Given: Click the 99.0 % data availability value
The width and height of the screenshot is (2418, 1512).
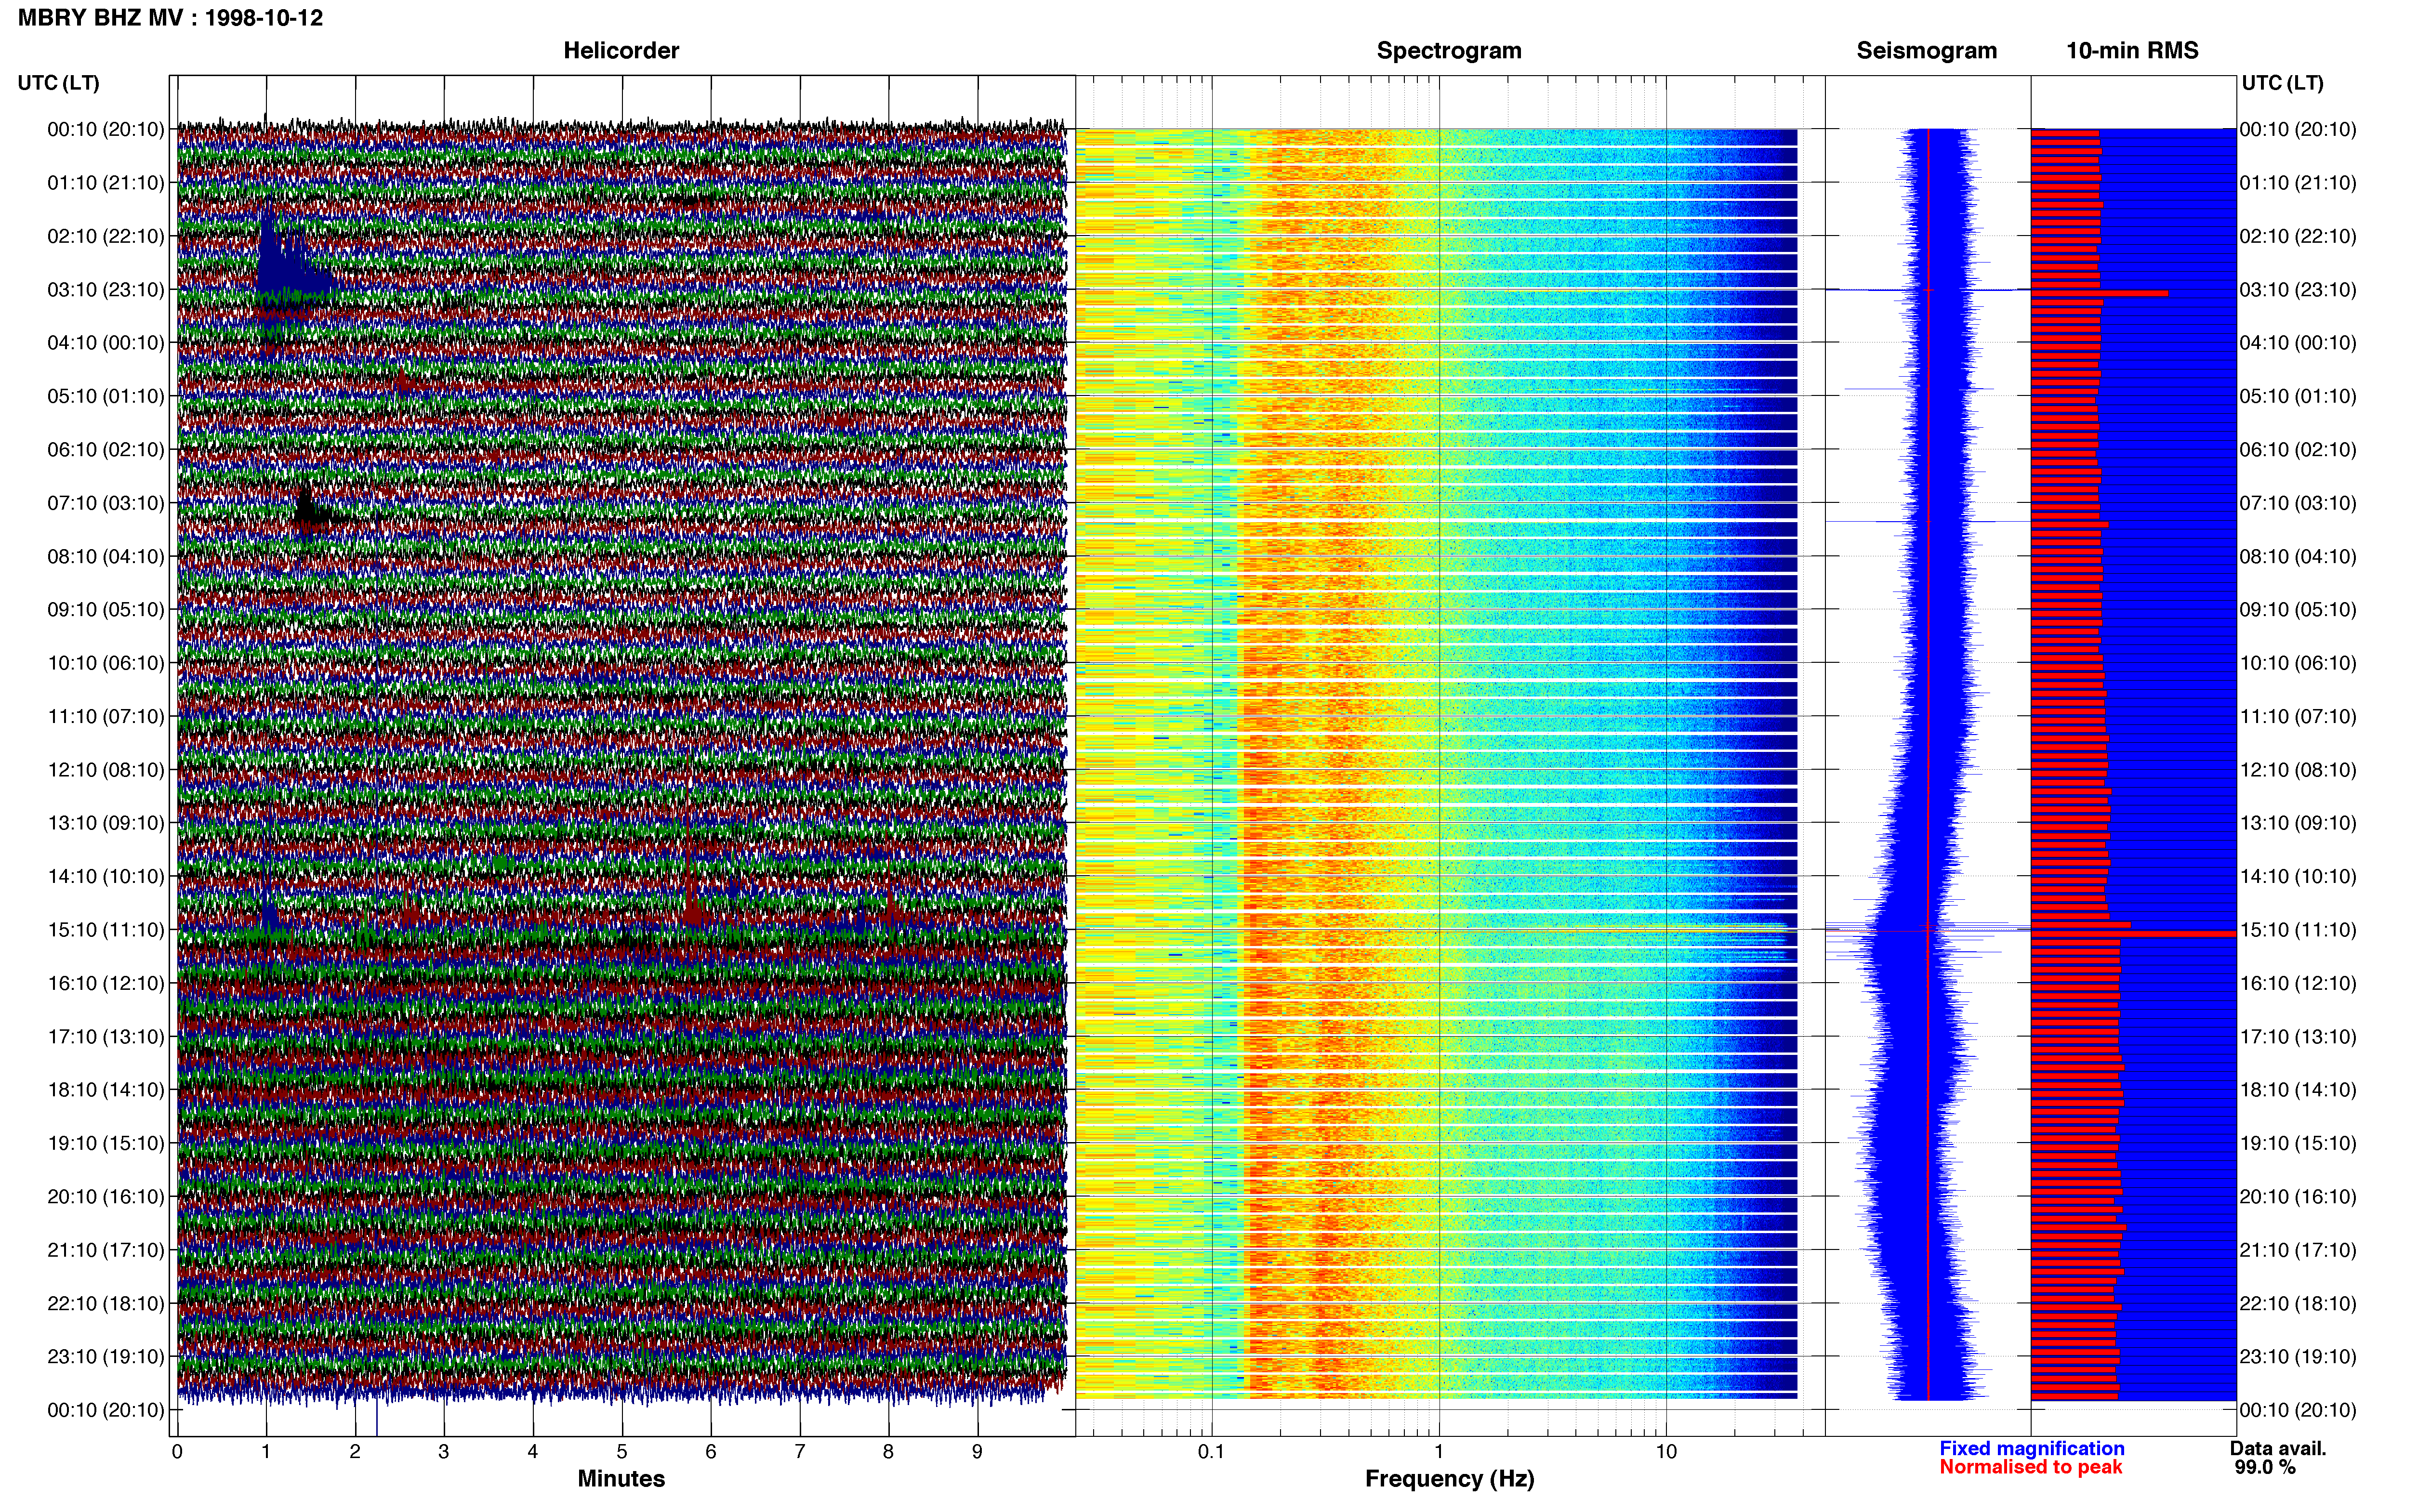Looking at the screenshot, I should pyautogui.click(x=2265, y=1467).
